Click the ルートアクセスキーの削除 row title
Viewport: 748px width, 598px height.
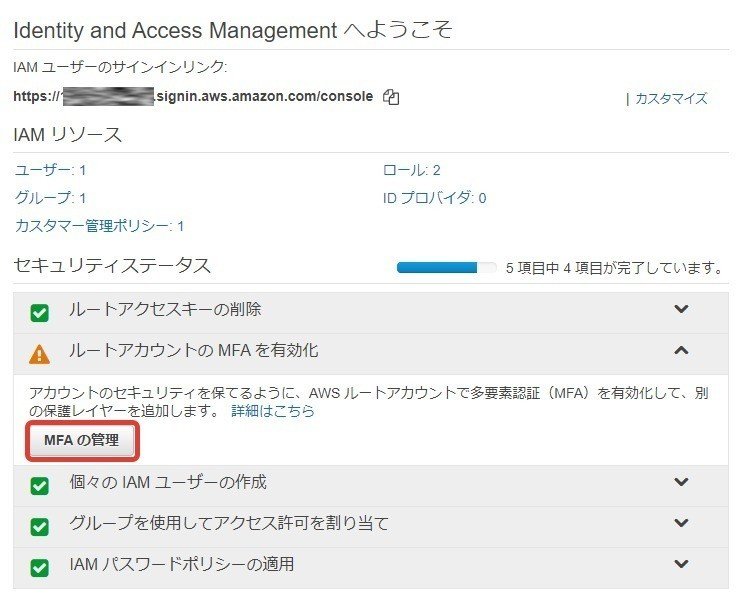(x=165, y=309)
